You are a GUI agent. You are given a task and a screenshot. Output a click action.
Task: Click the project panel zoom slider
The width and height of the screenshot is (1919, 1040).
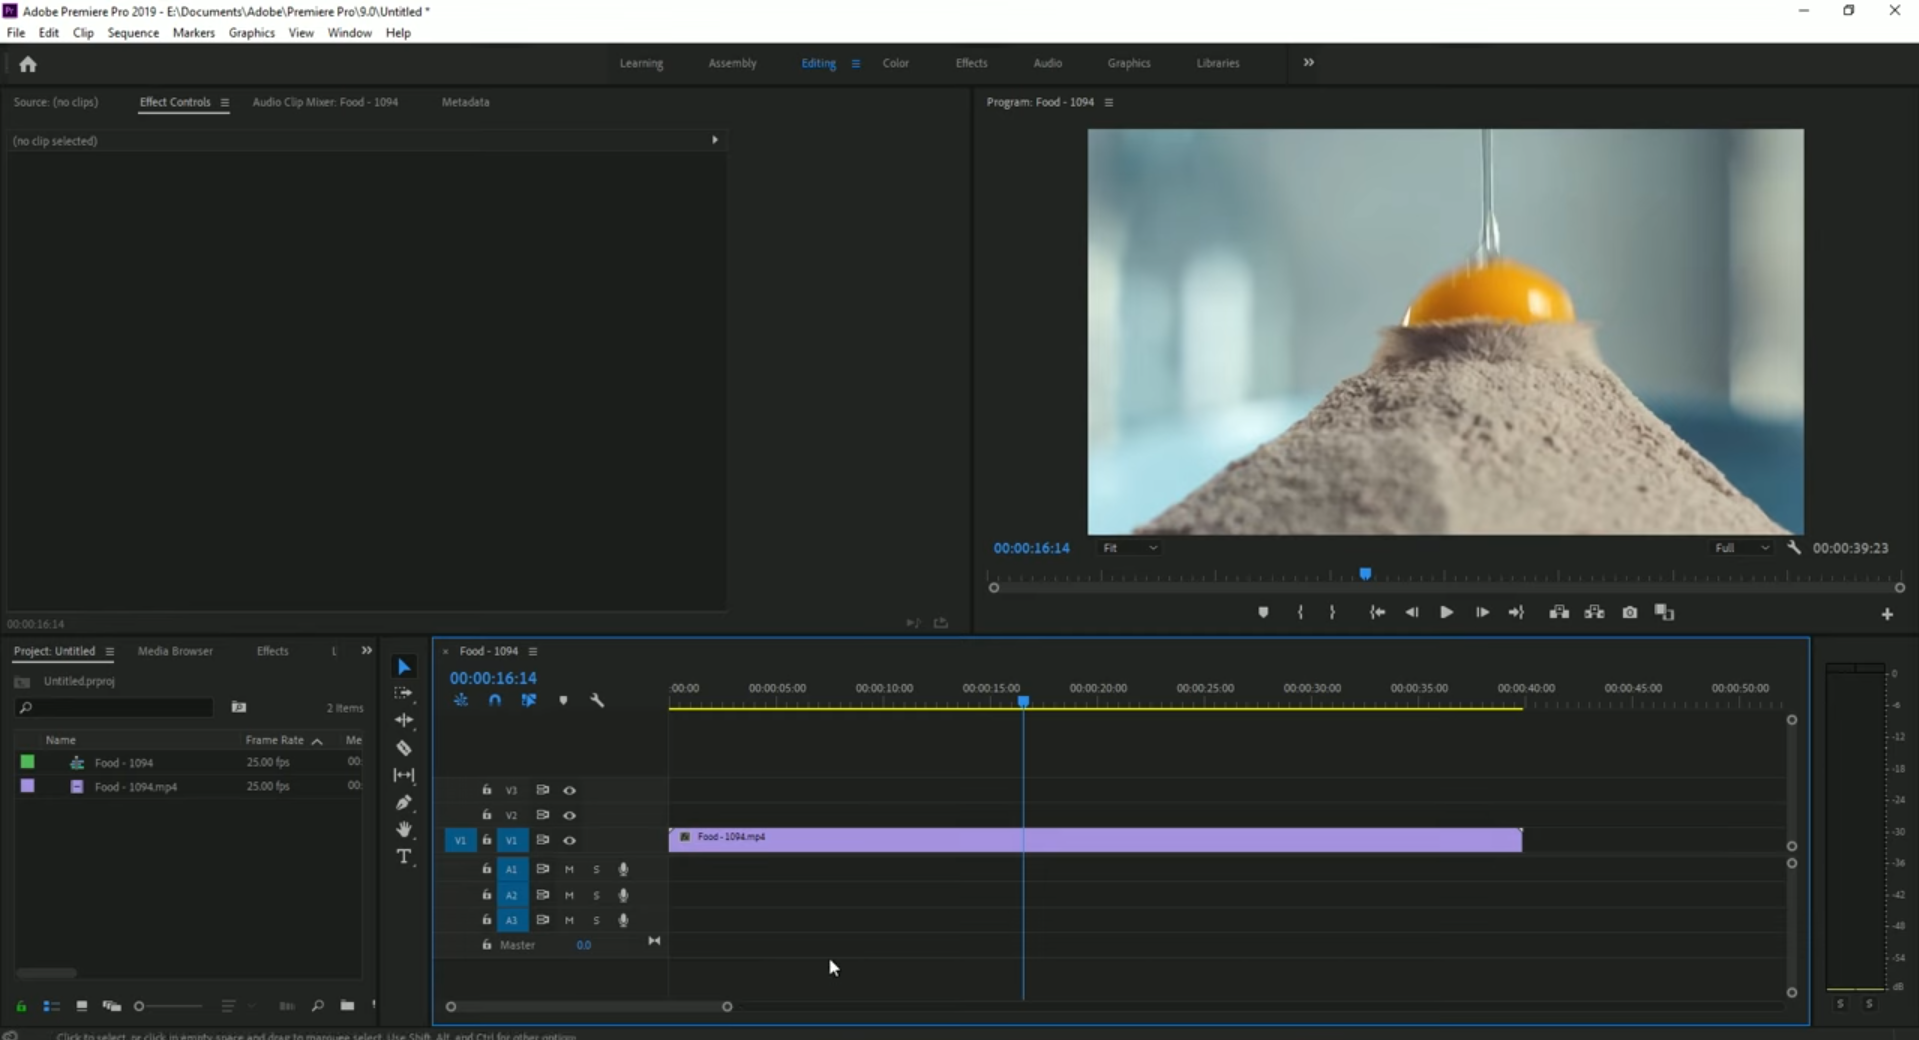(x=168, y=1006)
